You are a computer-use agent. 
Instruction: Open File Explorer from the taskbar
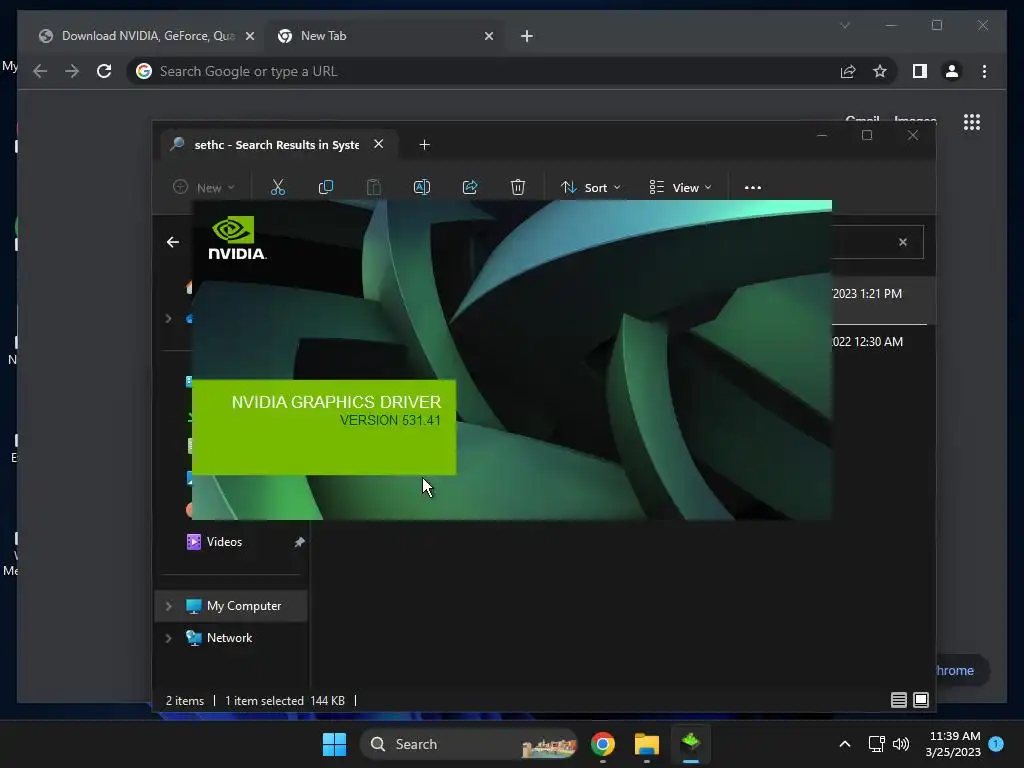coord(647,744)
